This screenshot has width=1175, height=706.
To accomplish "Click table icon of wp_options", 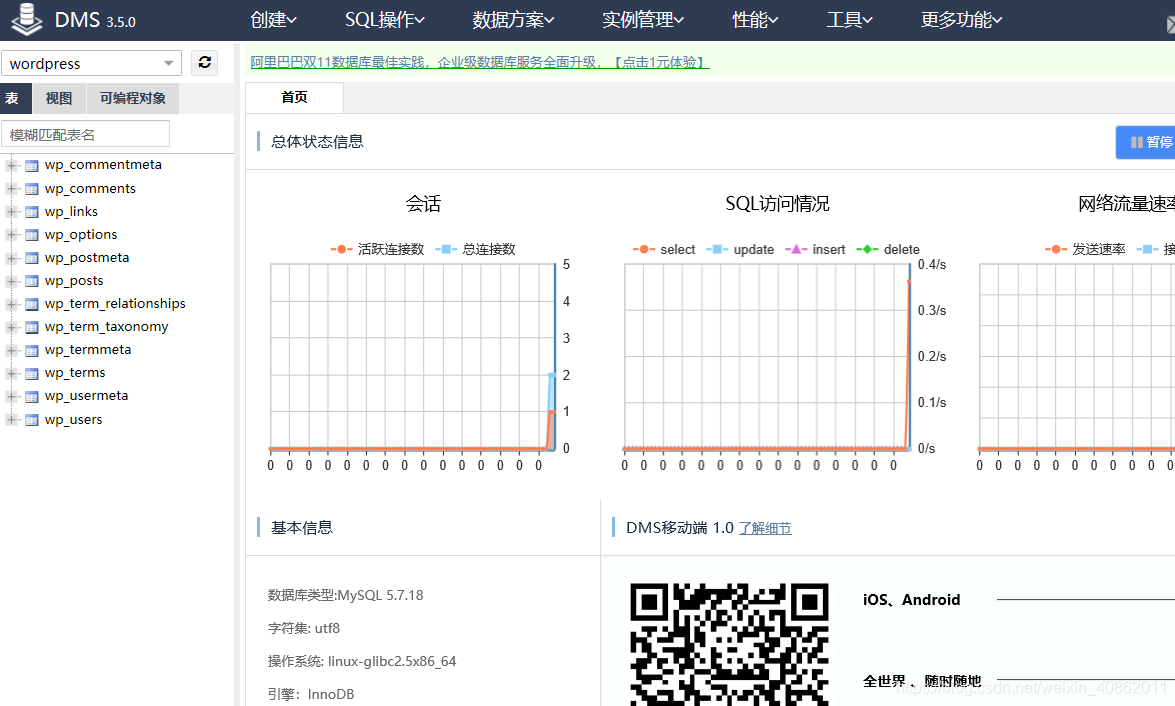I will click(31, 235).
